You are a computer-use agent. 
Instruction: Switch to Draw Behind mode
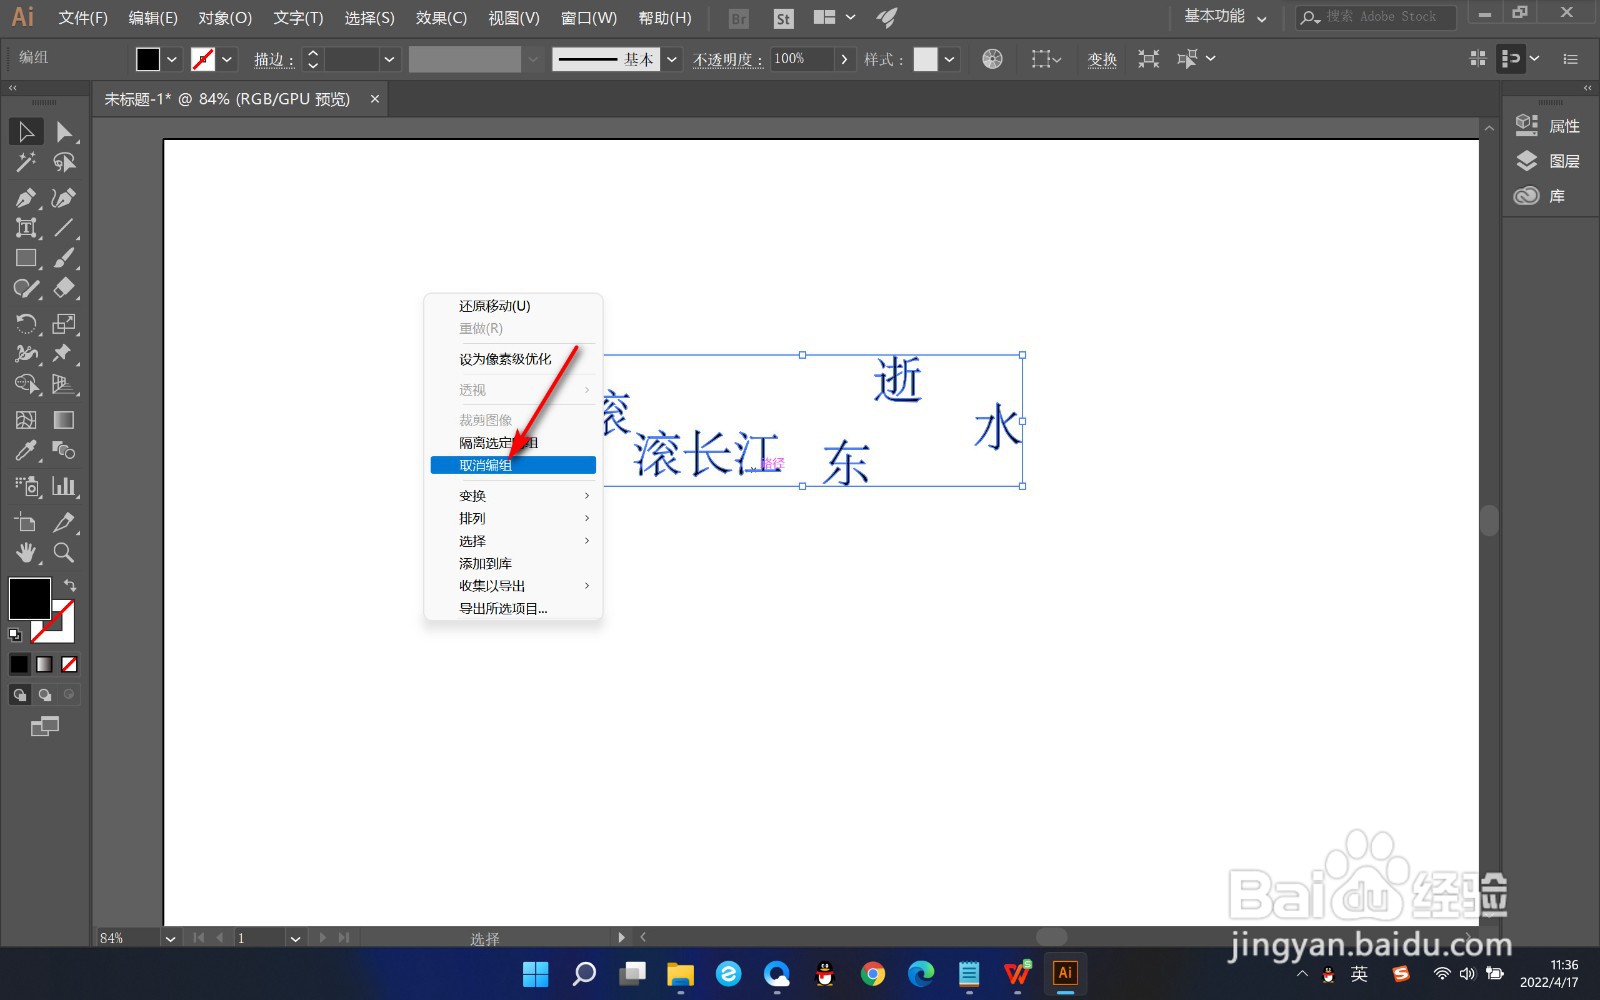[x=45, y=694]
